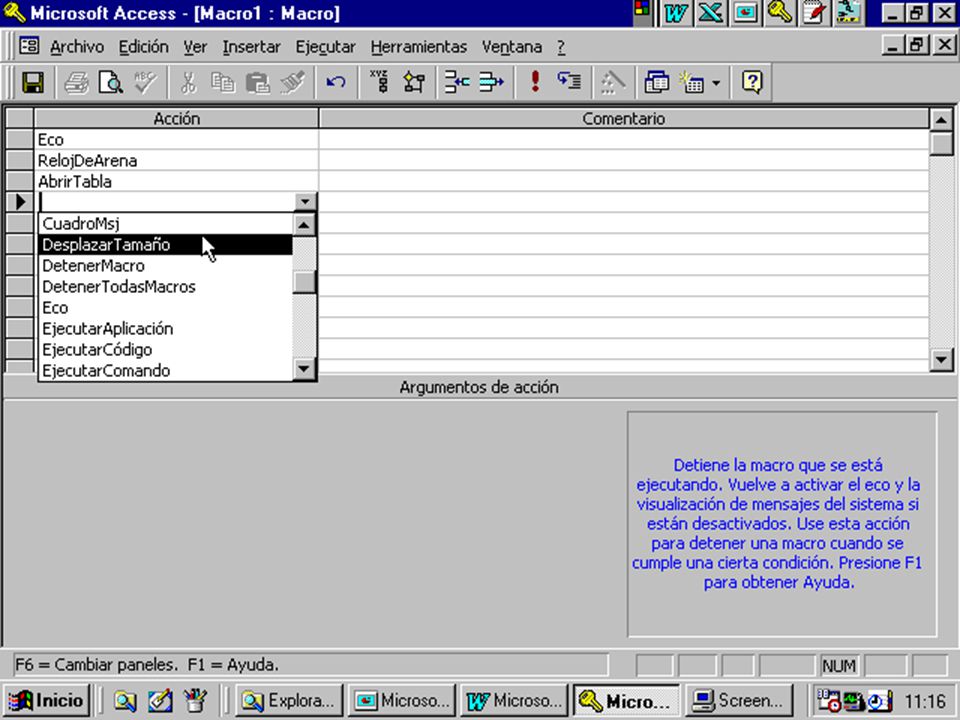The height and width of the screenshot is (720, 960).
Task: Click the Access key icon in Office shortcut bar
Action: pos(779,13)
